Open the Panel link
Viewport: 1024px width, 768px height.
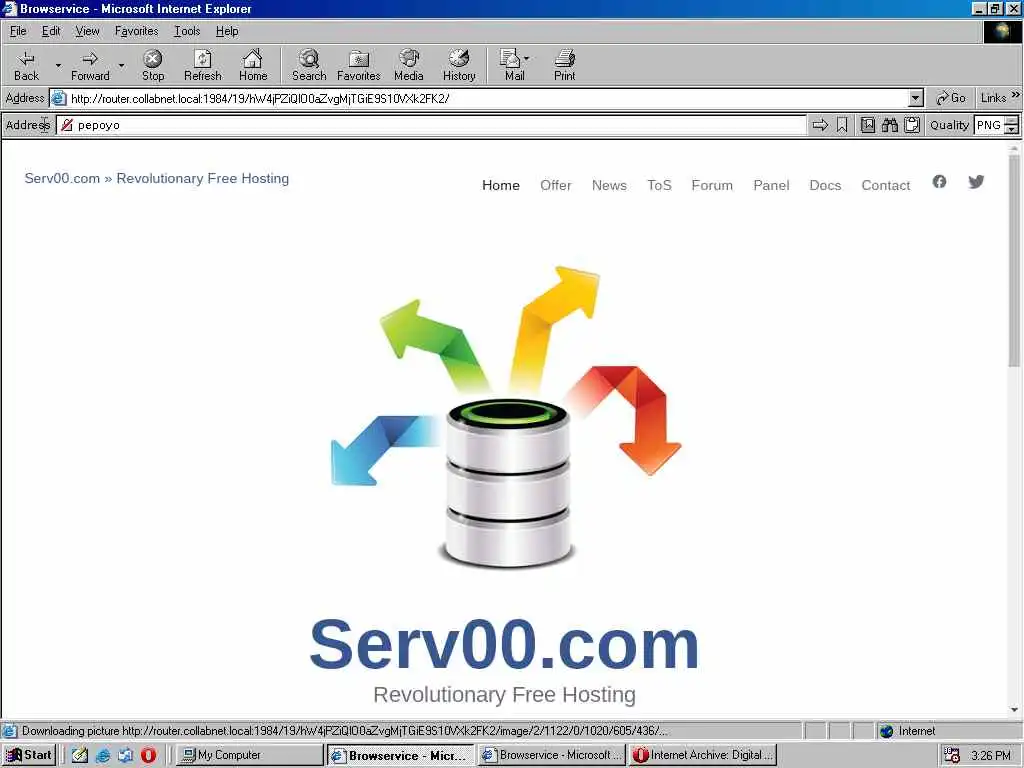(x=771, y=185)
